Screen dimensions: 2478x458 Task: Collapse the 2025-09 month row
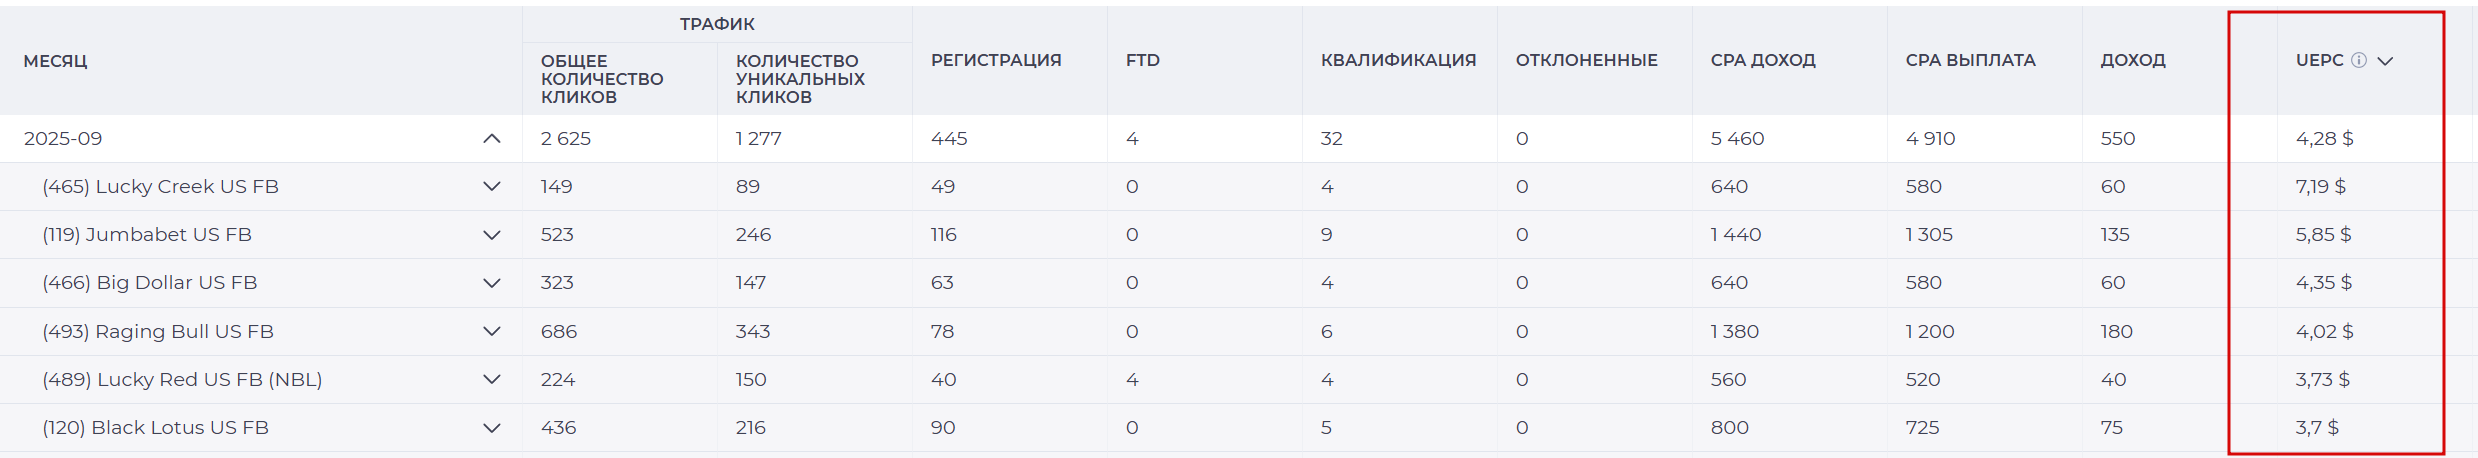[x=491, y=138]
